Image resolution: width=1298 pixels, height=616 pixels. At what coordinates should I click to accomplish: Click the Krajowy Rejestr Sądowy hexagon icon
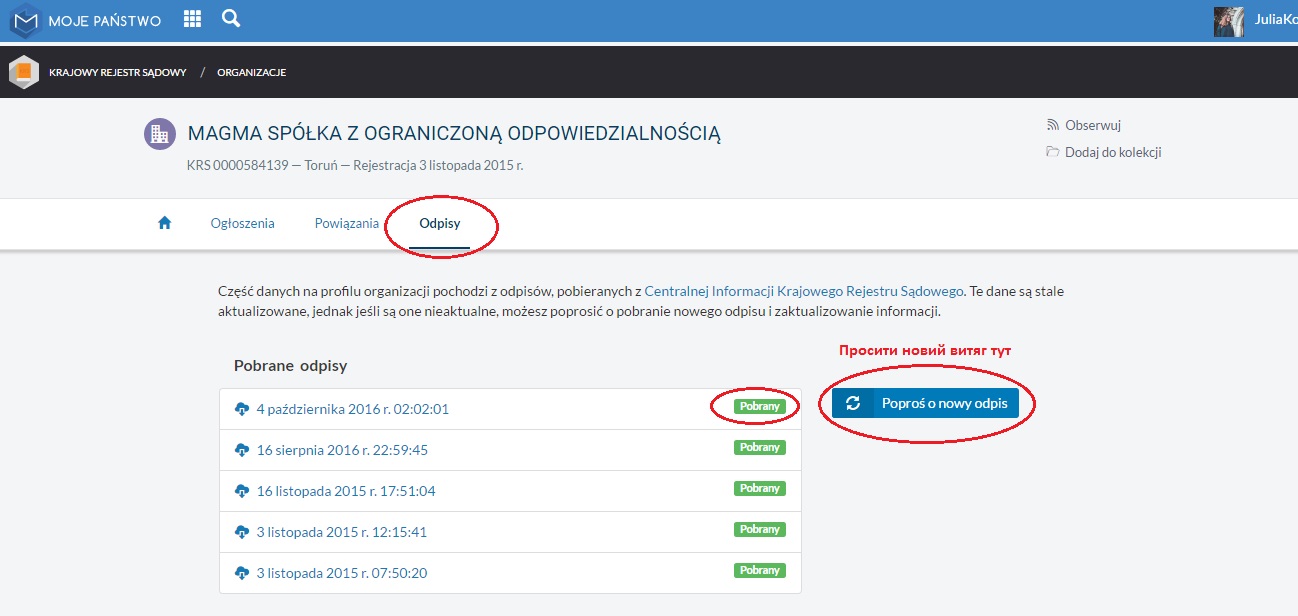pos(24,72)
